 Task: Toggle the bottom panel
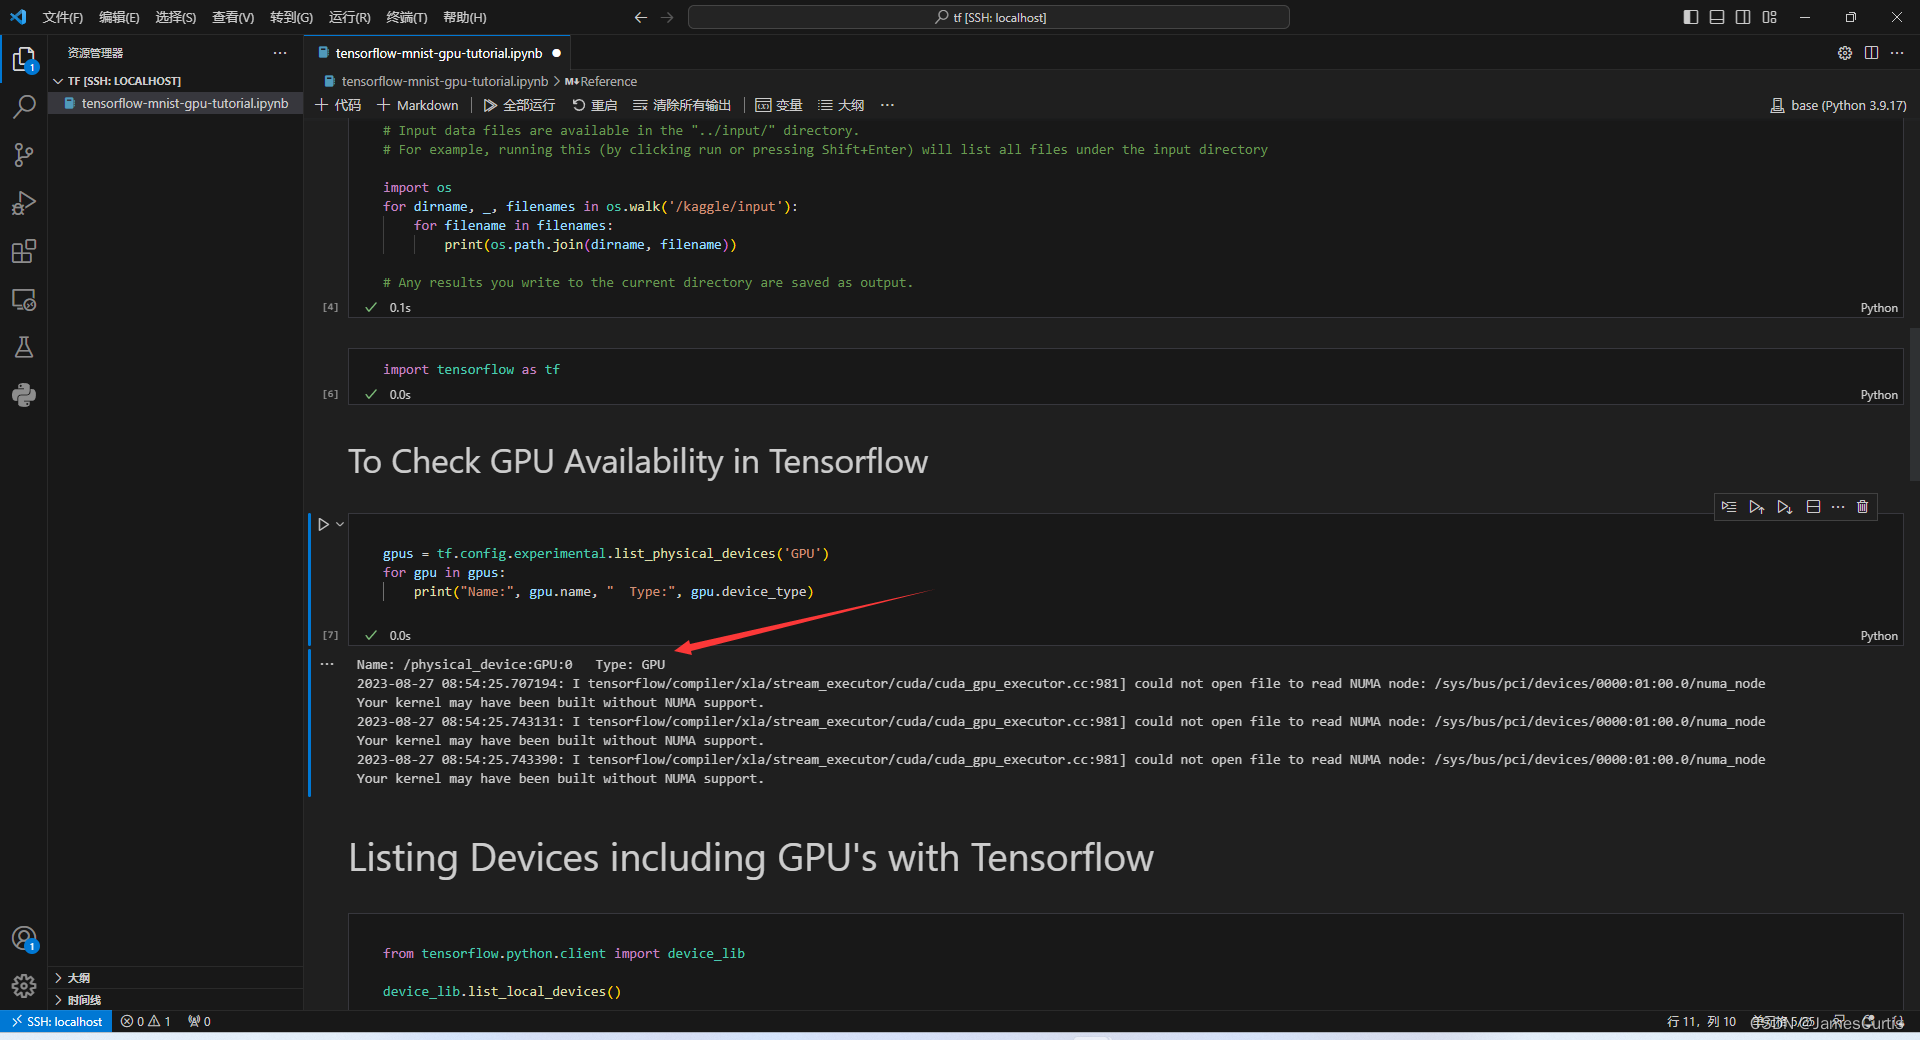(1717, 17)
